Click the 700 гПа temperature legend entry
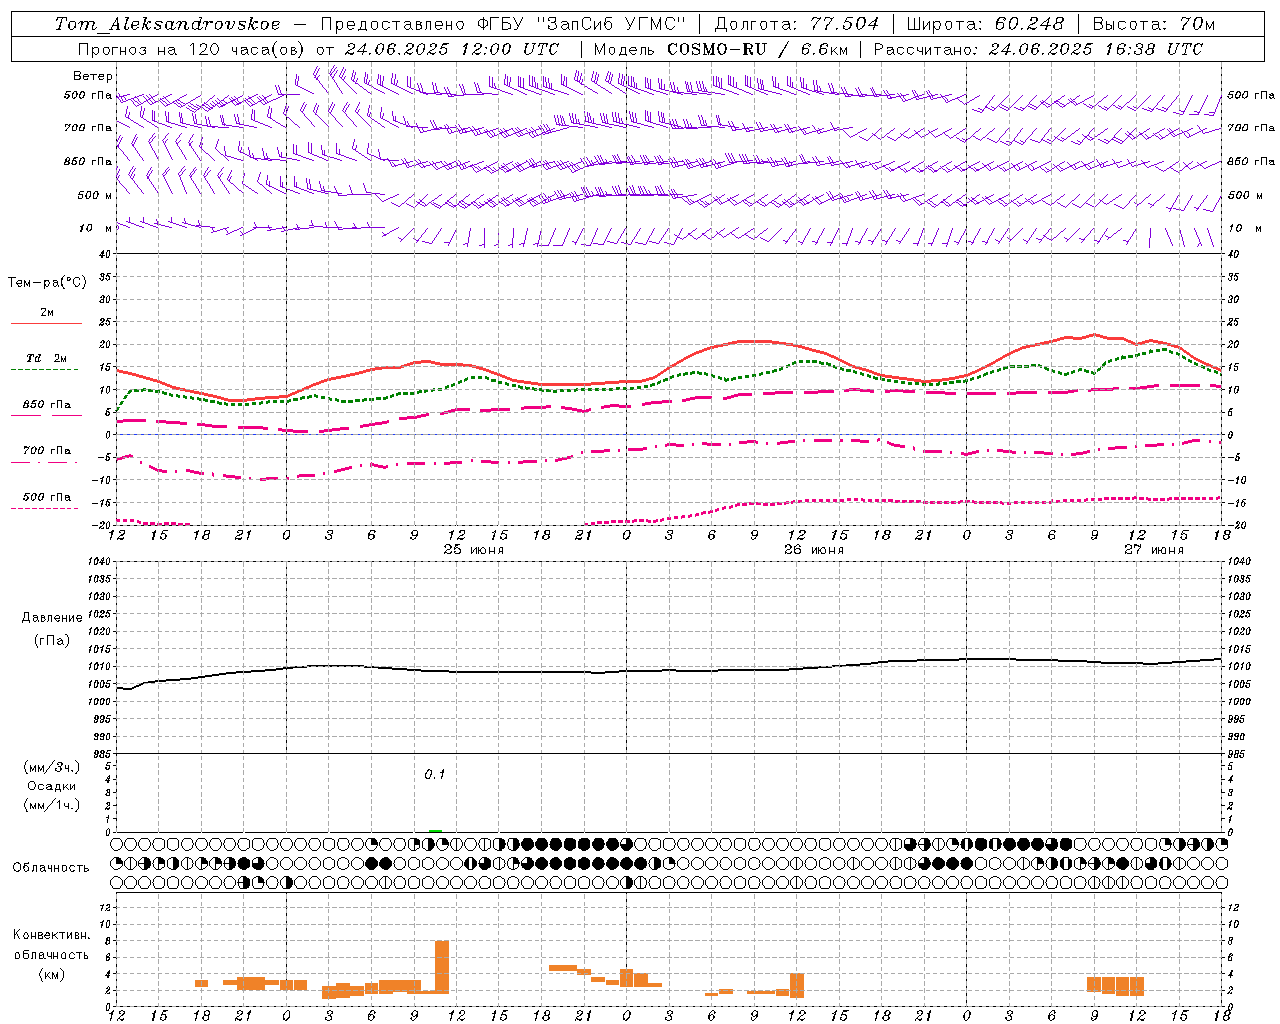Image resolution: width=1280 pixels, height=1024 pixels. click(46, 450)
